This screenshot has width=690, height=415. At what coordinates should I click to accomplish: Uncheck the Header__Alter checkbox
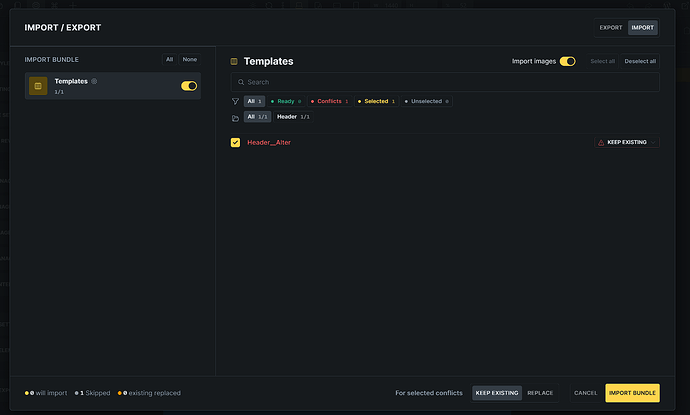[235, 143]
